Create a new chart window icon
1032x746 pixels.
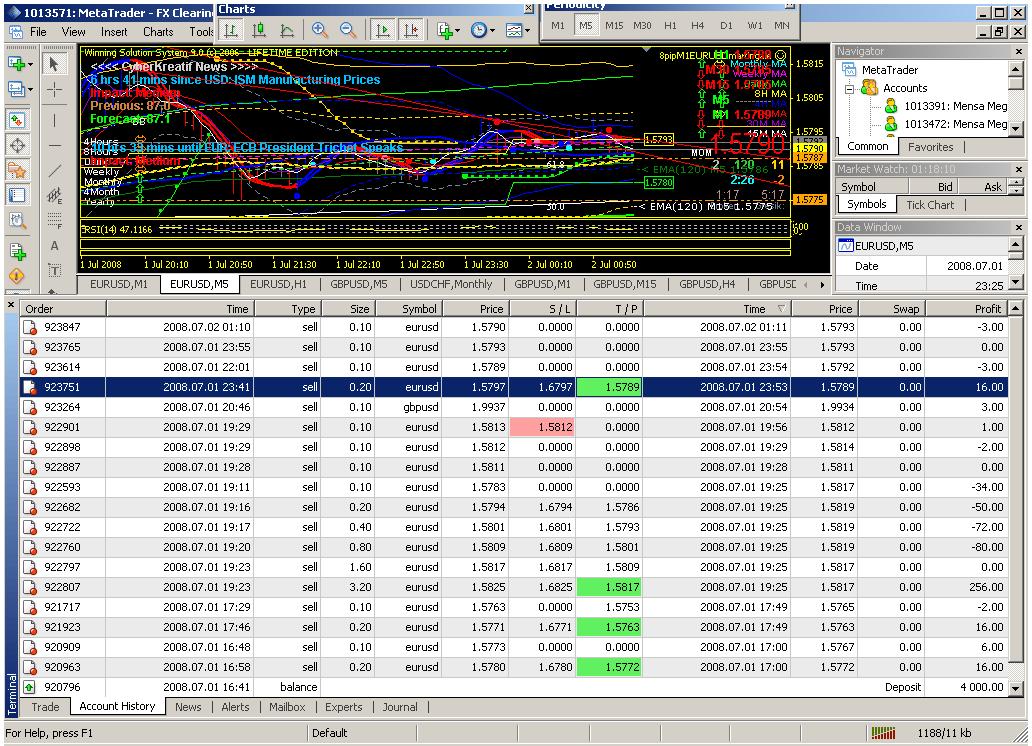pyautogui.click(x=16, y=64)
